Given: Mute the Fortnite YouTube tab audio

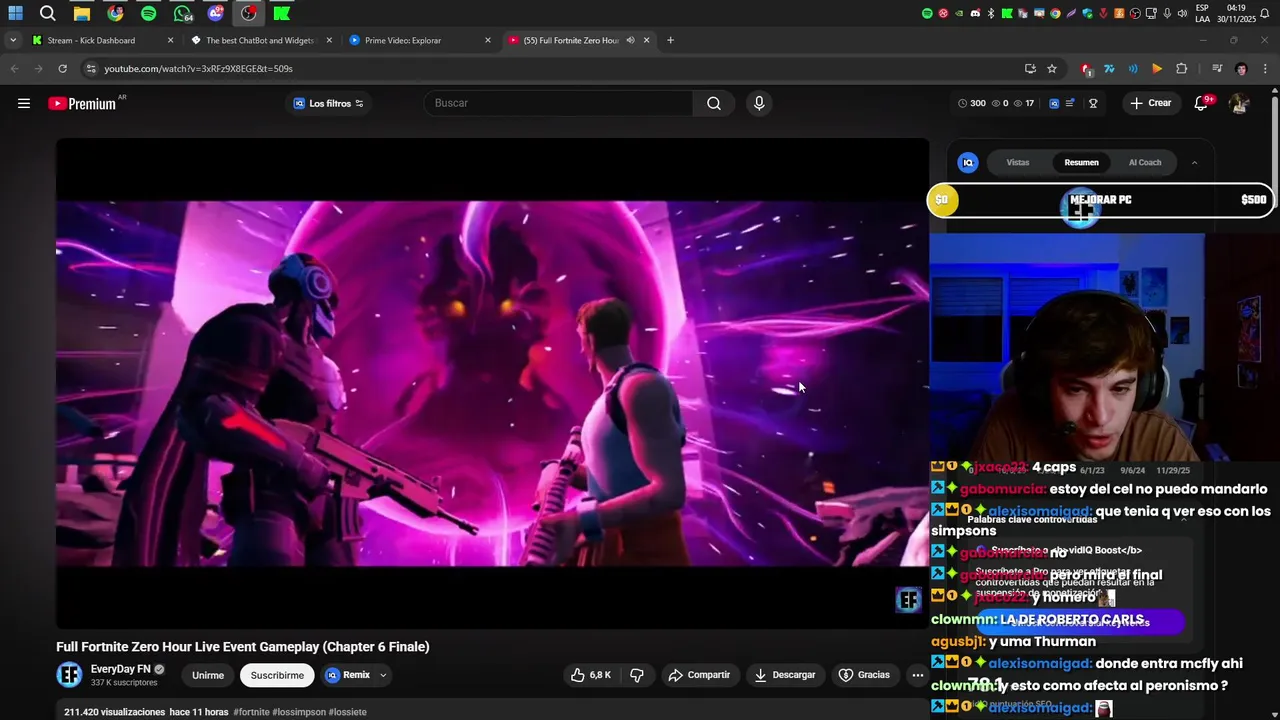Looking at the screenshot, I should coord(630,41).
